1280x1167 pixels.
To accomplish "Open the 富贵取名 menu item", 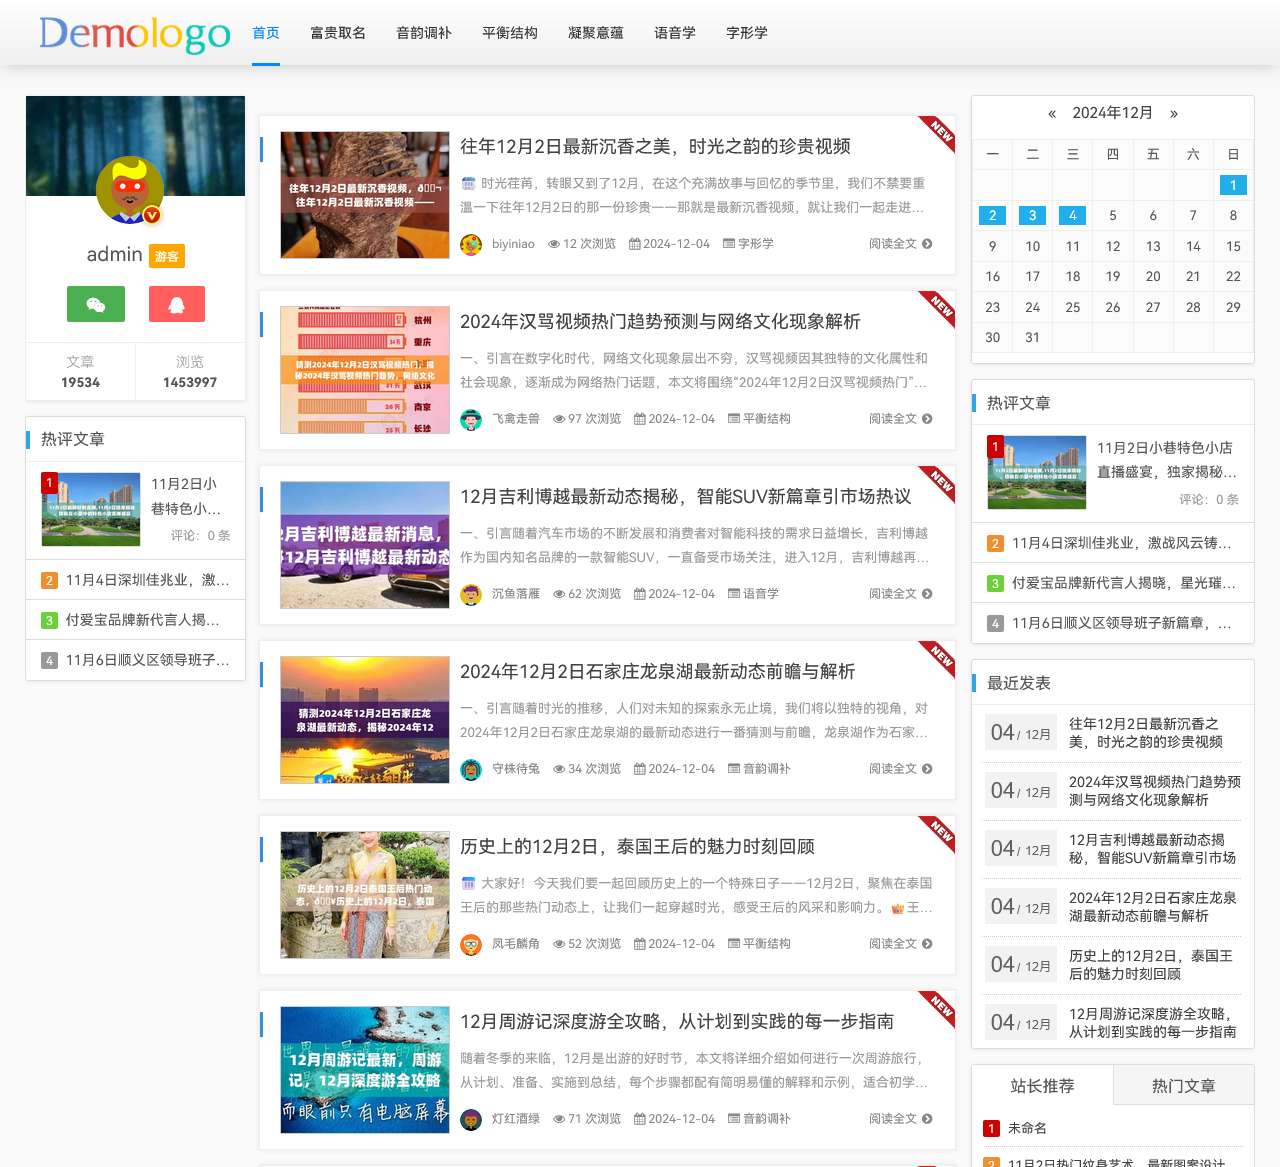I will [x=337, y=33].
